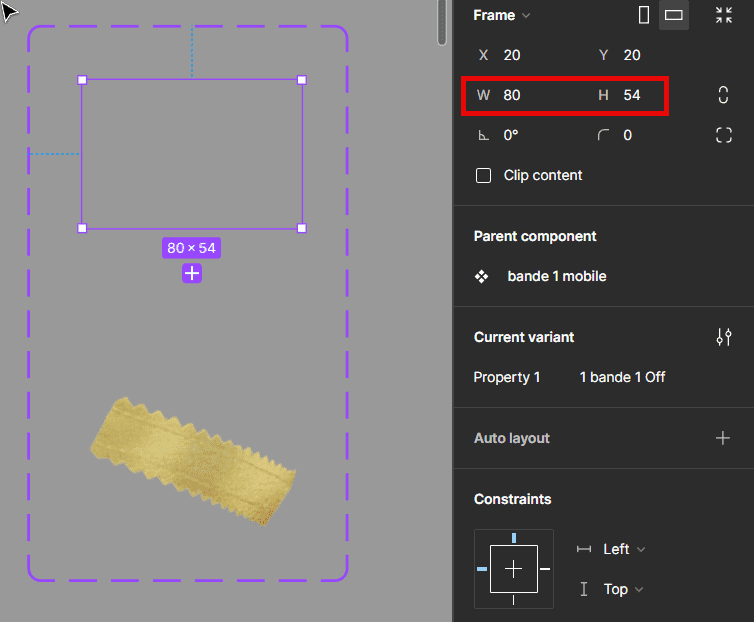The width and height of the screenshot is (754, 622).
Task: Click purple plus button below frame
Action: click(x=192, y=273)
